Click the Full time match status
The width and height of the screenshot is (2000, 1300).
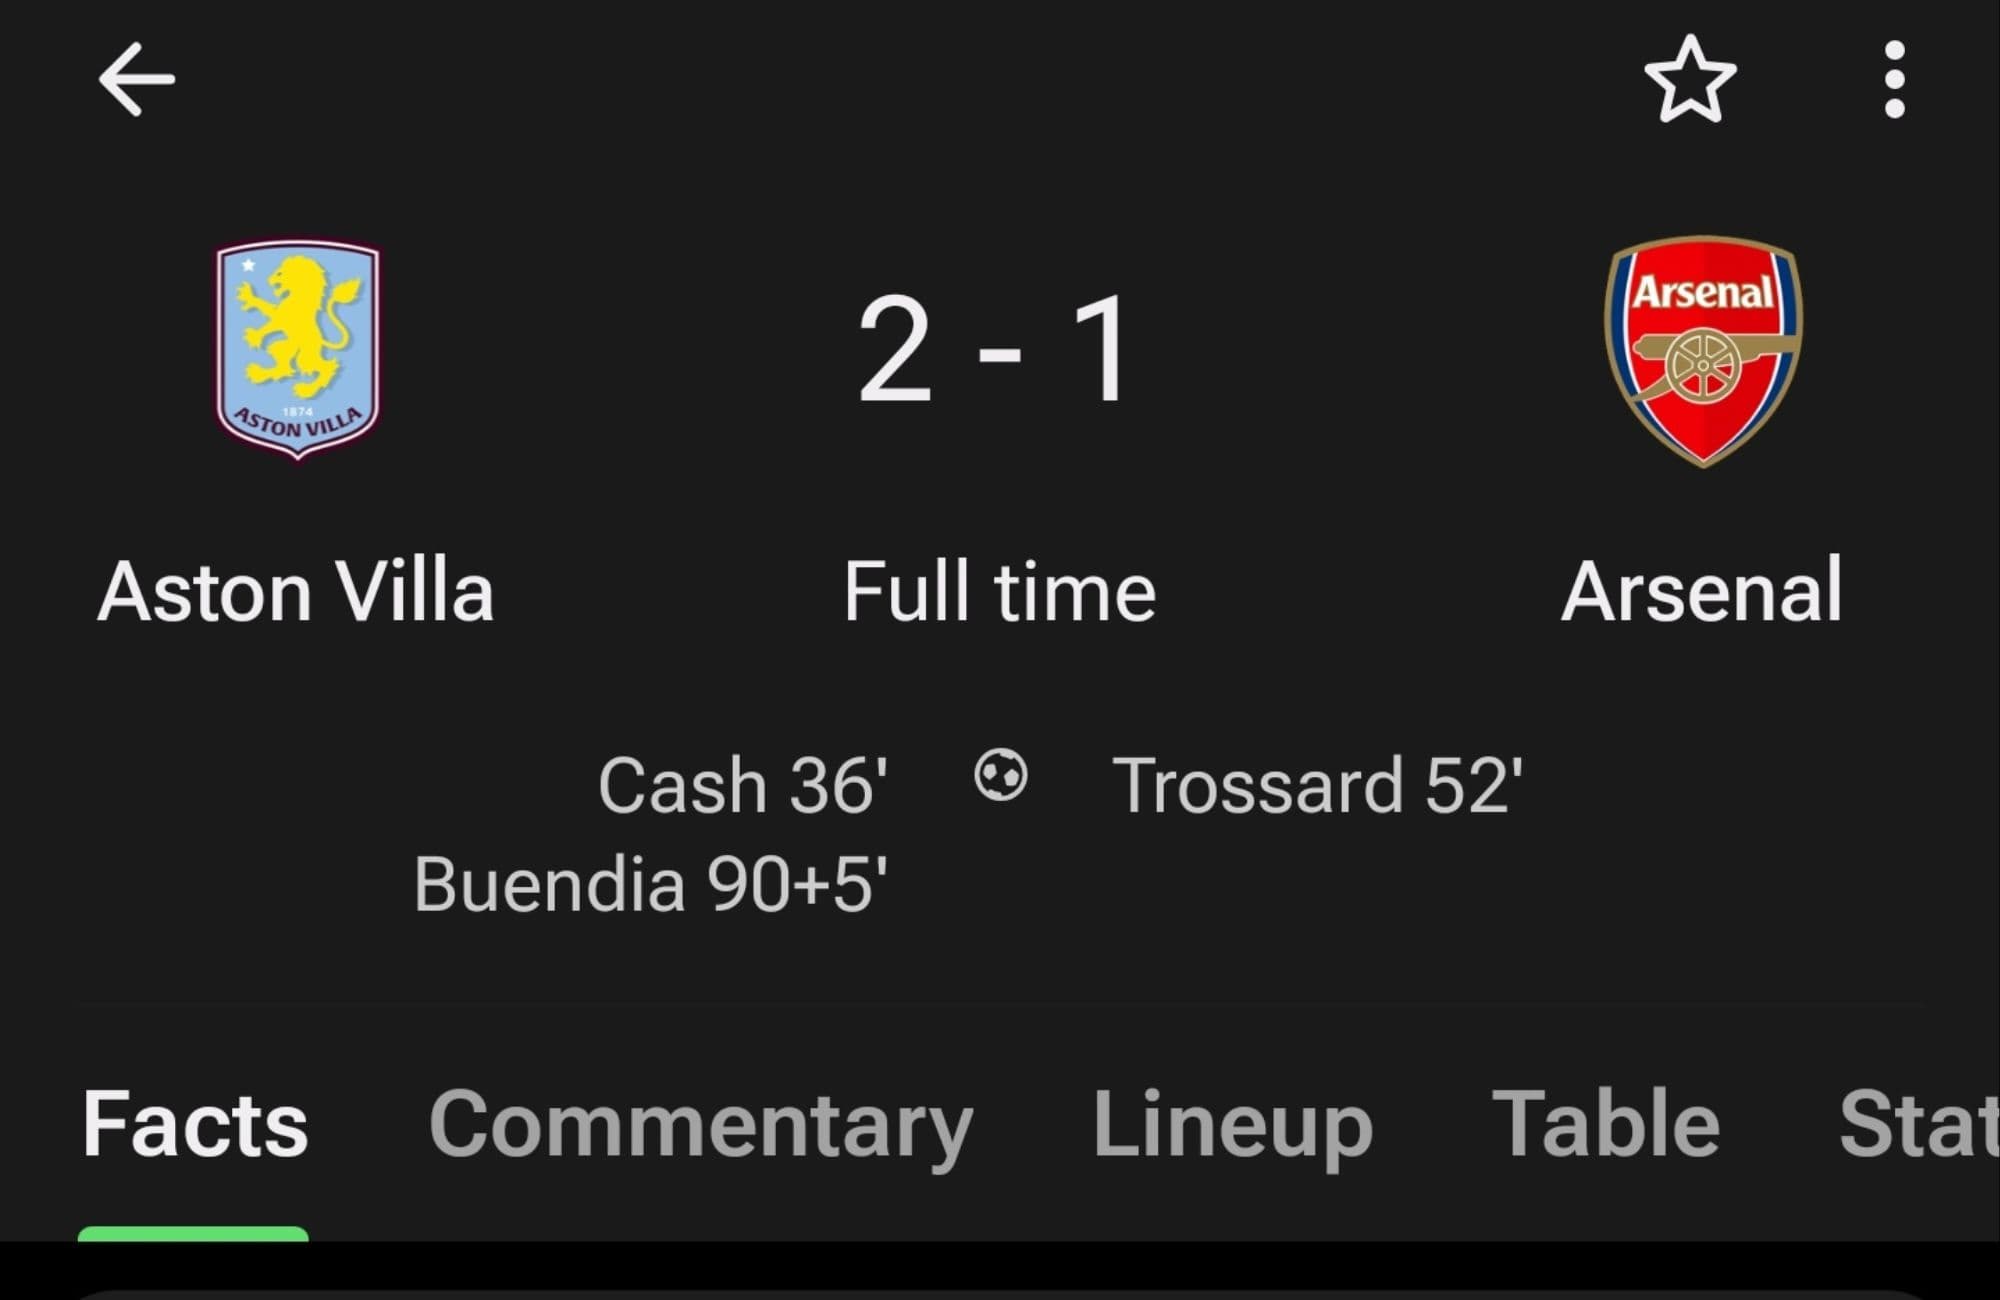1000,592
